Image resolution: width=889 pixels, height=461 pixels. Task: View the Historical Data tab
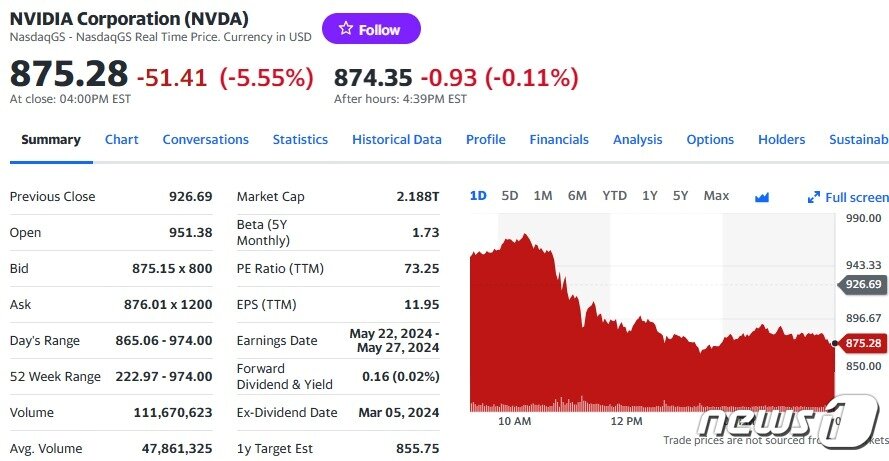pyautogui.click(x=397, y=140)
